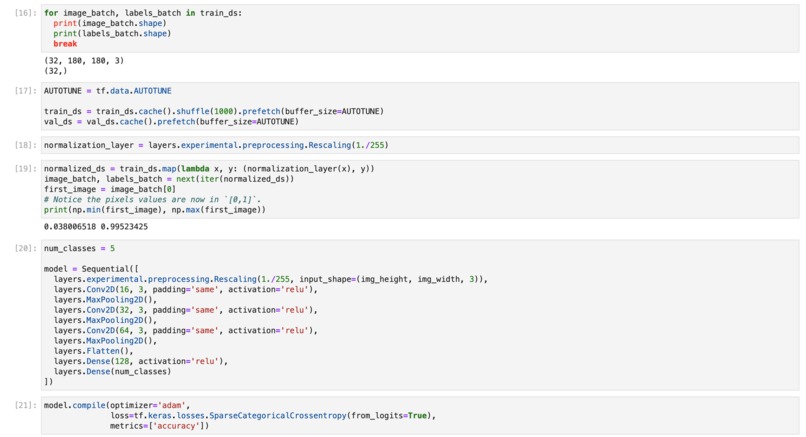Click the optimizer='adam' text
The width and height of the screenshot is (806, 437).
[x=149, y=405]
